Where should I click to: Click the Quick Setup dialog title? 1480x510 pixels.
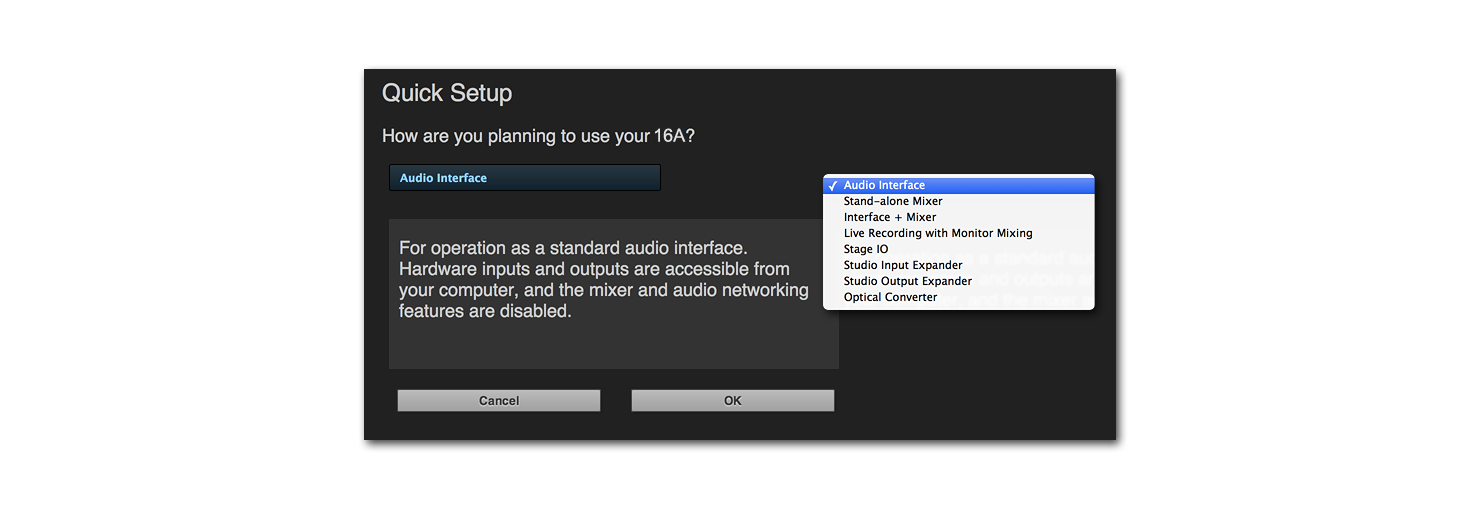tap(447, 93)
